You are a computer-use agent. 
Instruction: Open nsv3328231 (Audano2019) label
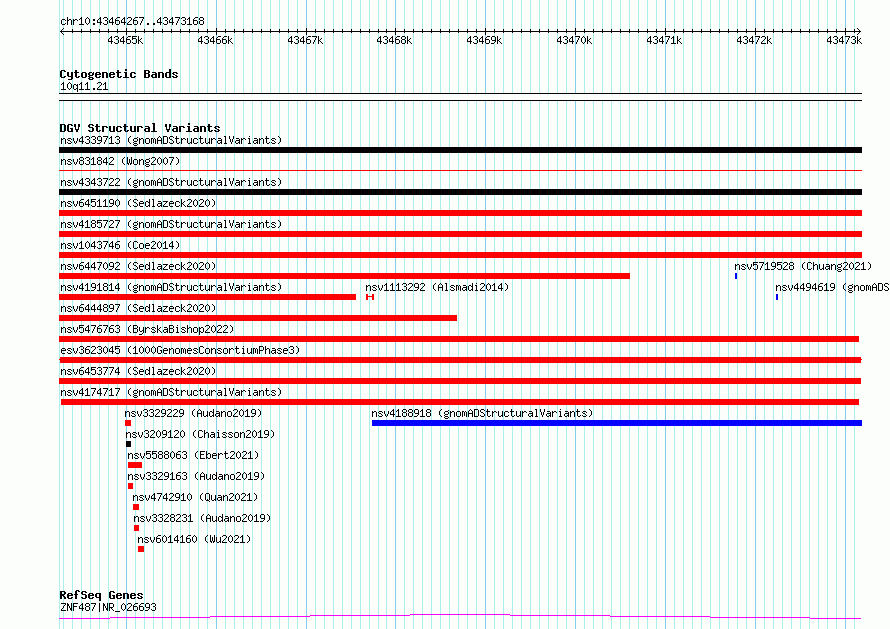point(202,518)
